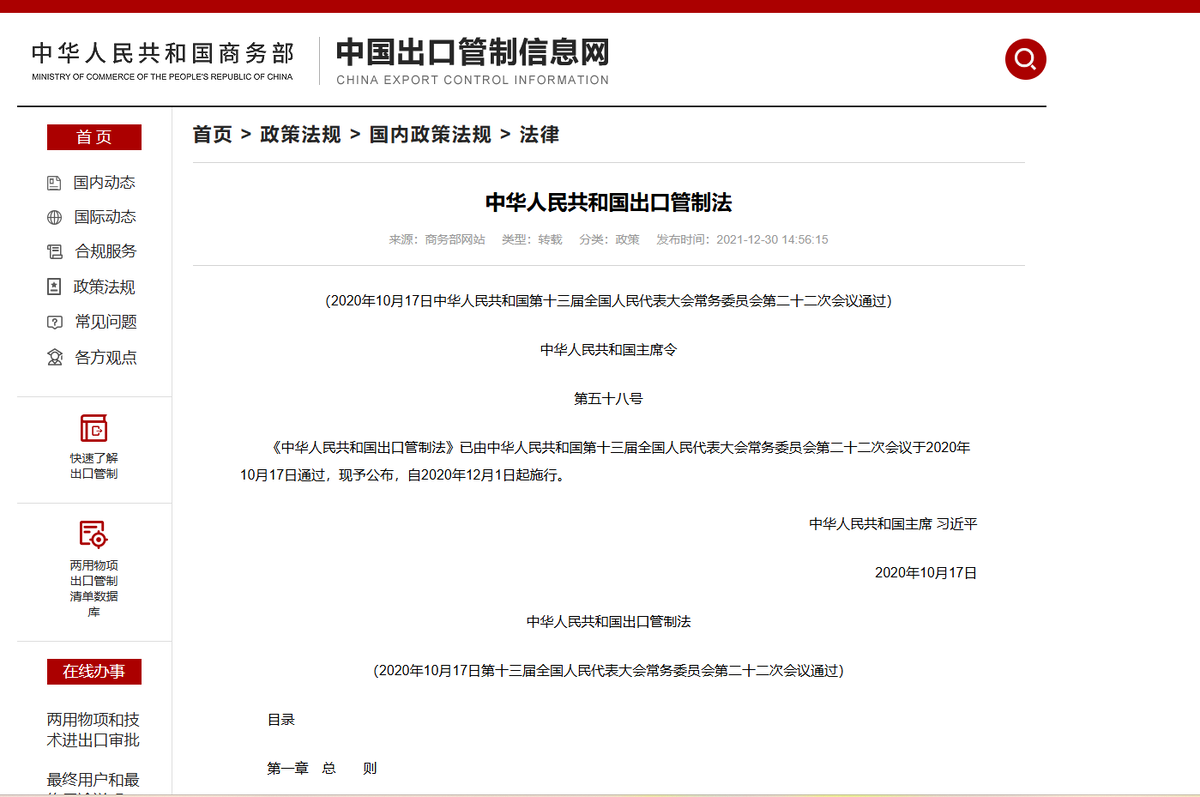Click the article title 中华人民共和国出口管制法
The width and height of the screenshot is (1200, 797).
(x=609, y=203)
